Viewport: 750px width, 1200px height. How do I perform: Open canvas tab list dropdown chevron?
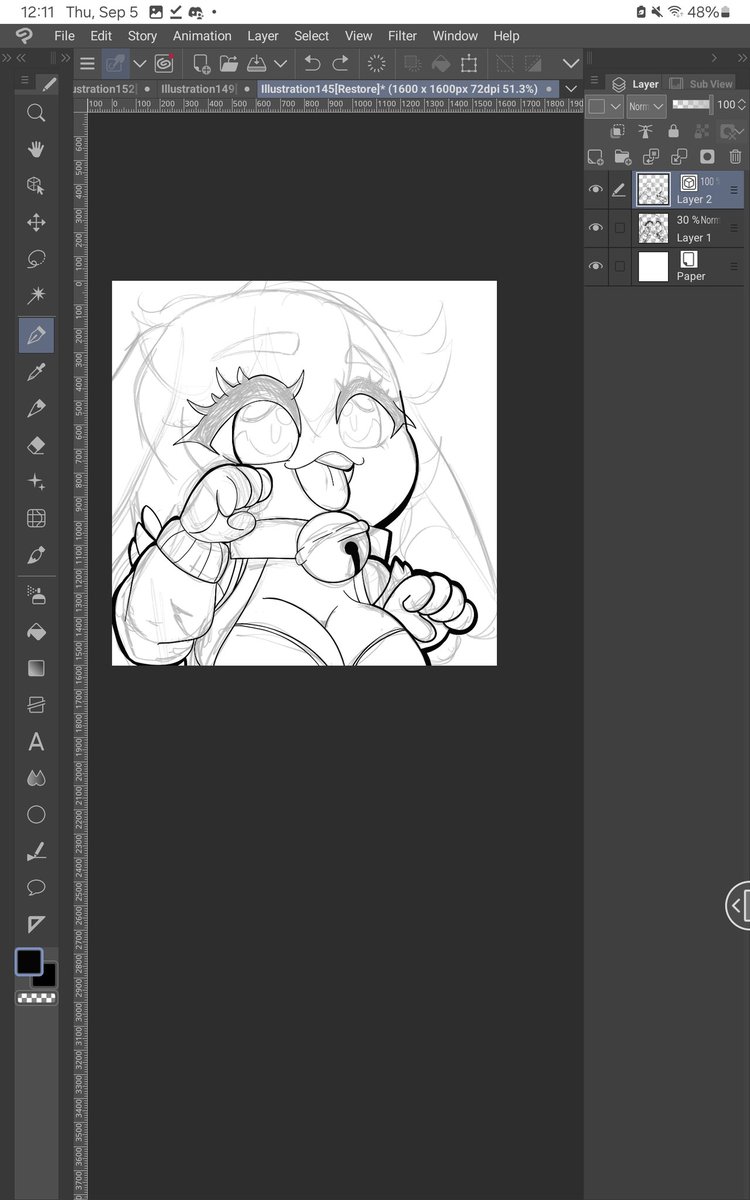(x=571, y=88)
